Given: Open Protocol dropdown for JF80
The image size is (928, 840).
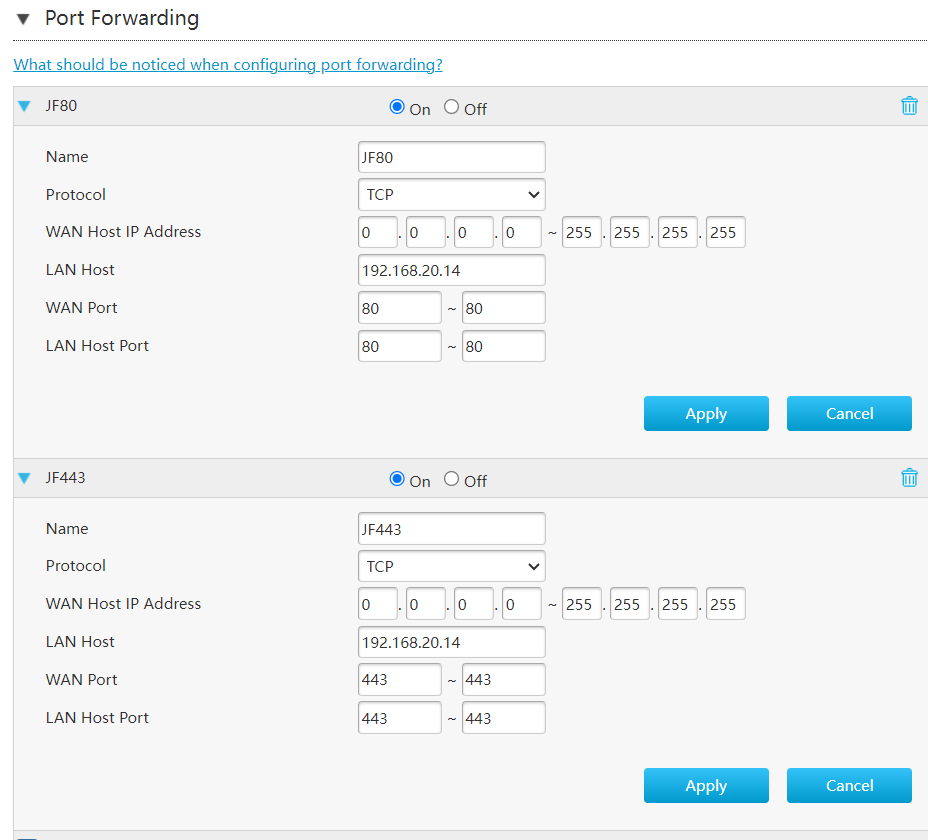Looking at the screenshot, I should [x=451, y=195].
